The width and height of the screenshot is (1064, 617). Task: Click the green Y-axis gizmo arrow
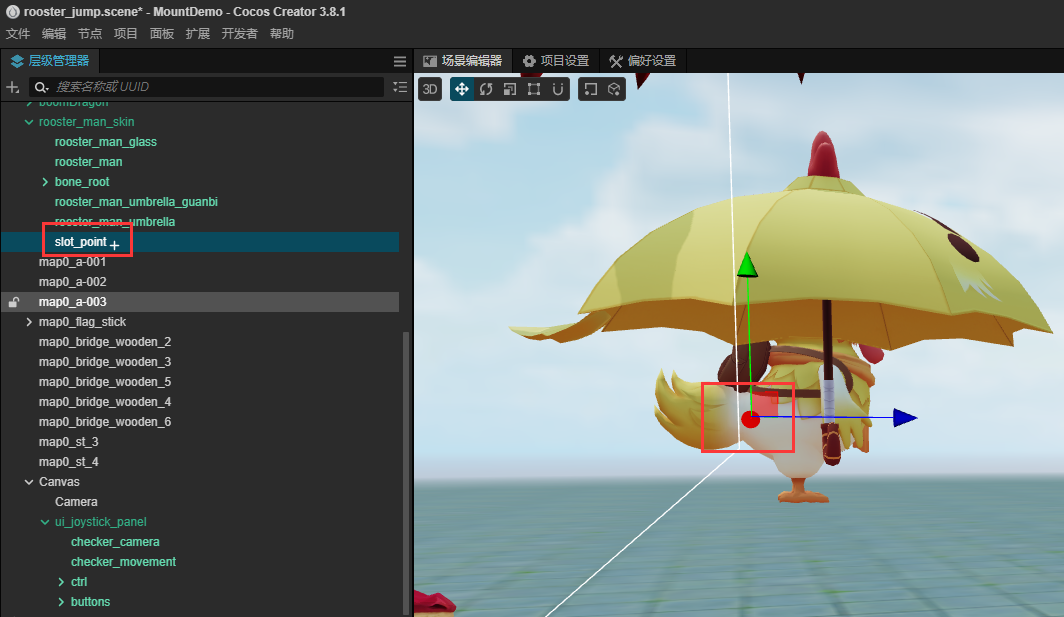pos(747,265)
